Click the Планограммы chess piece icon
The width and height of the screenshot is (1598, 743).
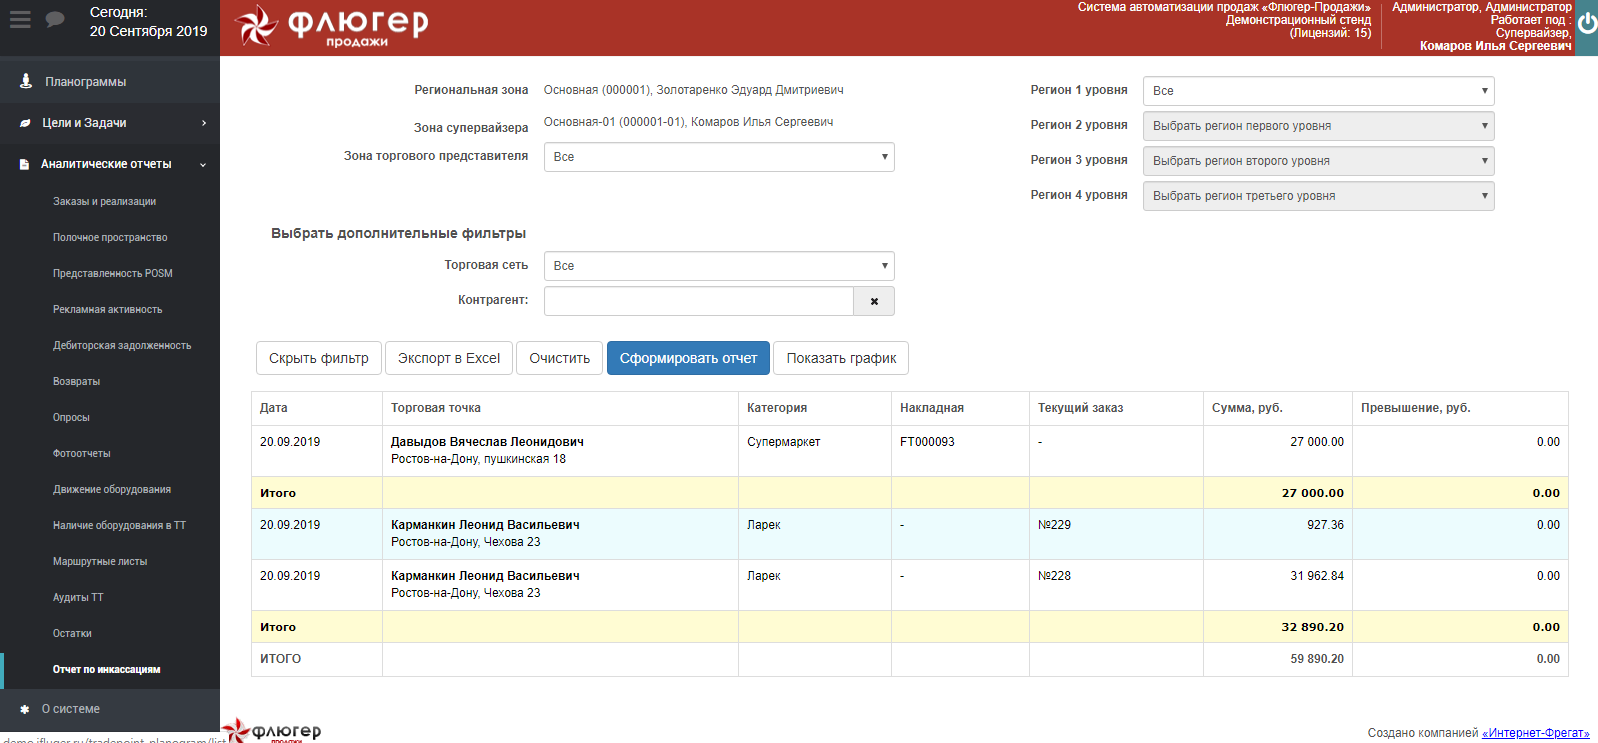click(x=26, y=81)
